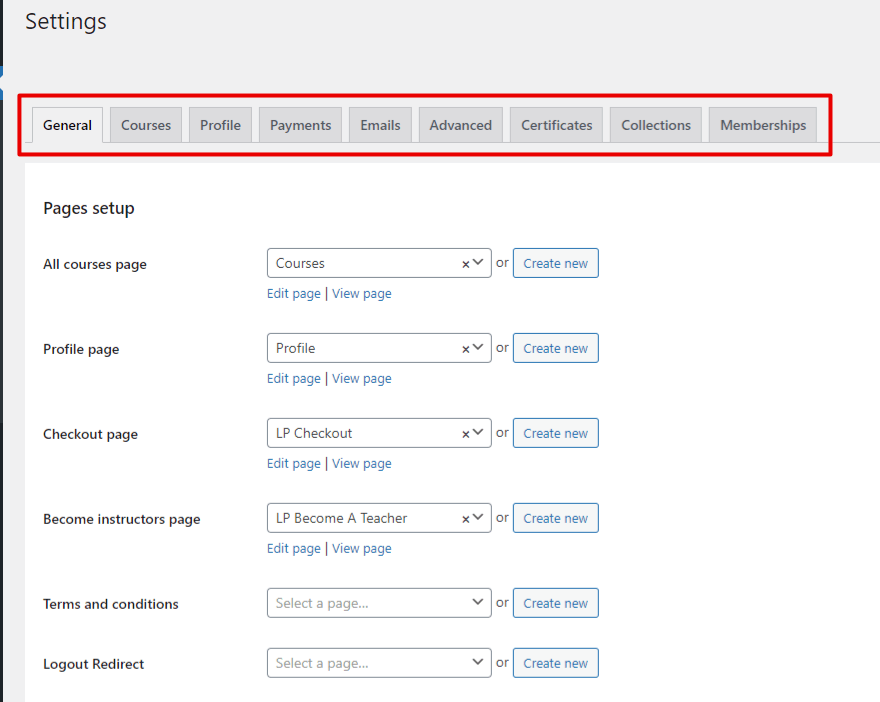Image resolution: width=880 pixels, height=702 pixels.
Task: Edit page link under All courses page
Action: point(294,293)
